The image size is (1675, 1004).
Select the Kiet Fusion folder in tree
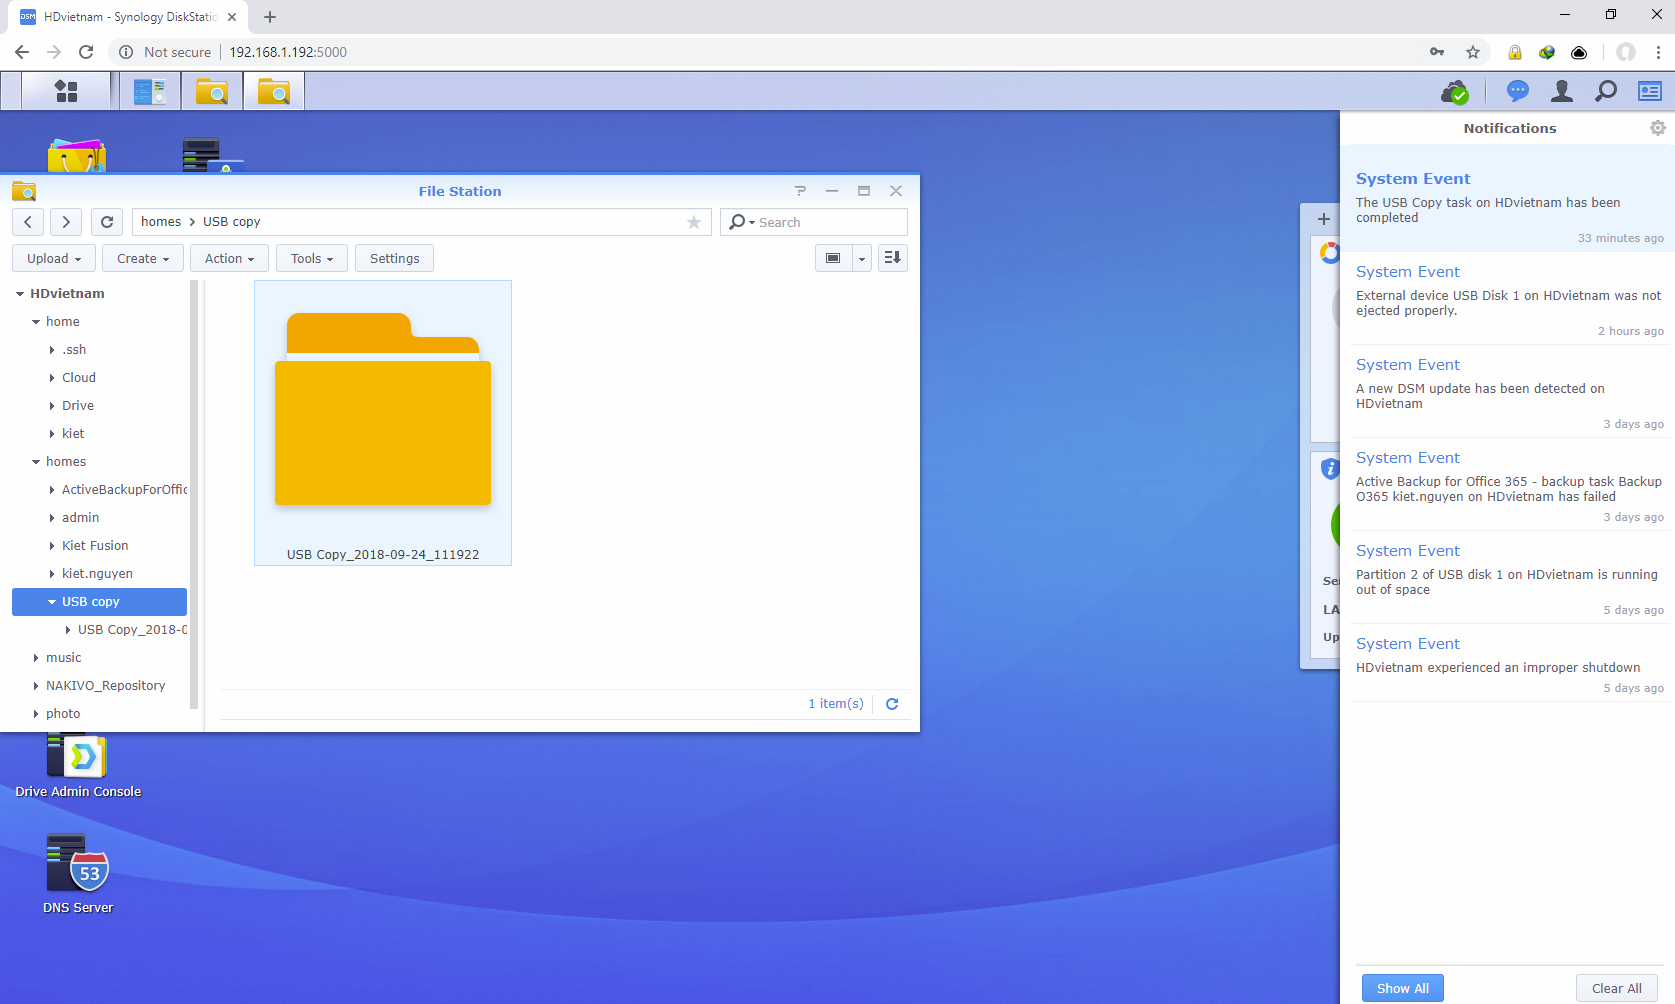[95, 546]
